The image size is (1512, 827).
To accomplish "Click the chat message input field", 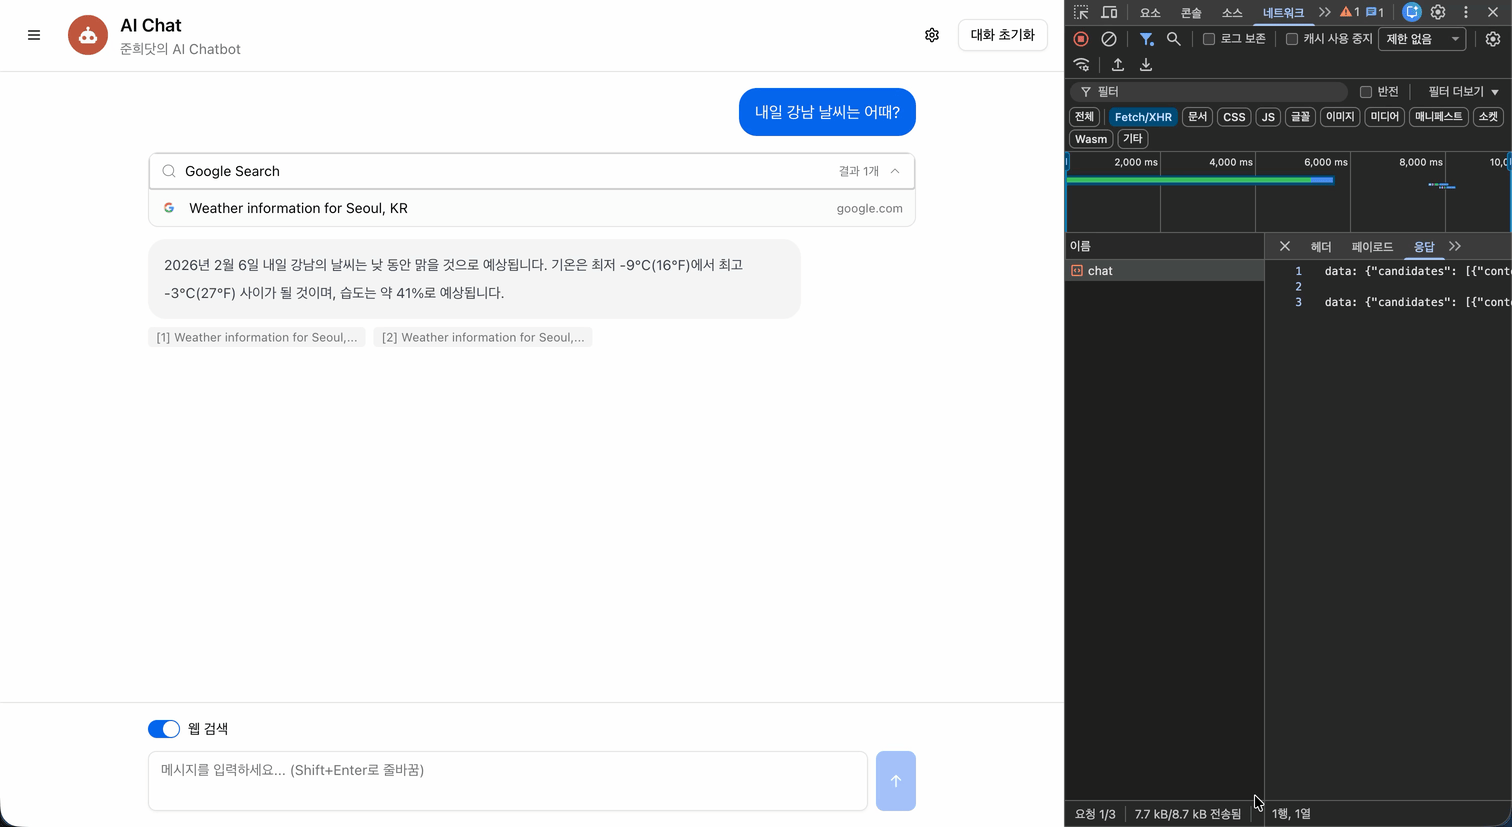I will 507,780.
